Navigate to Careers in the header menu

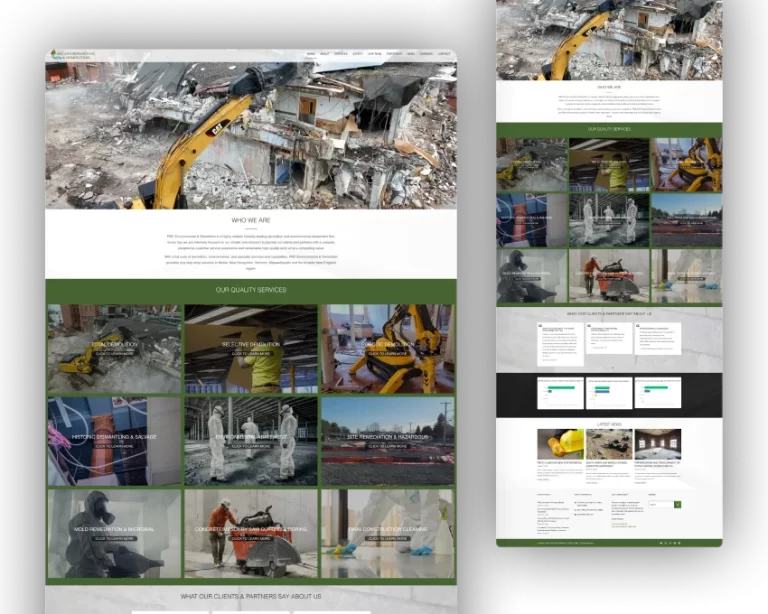pyautogui.click(x=427, y=54)
